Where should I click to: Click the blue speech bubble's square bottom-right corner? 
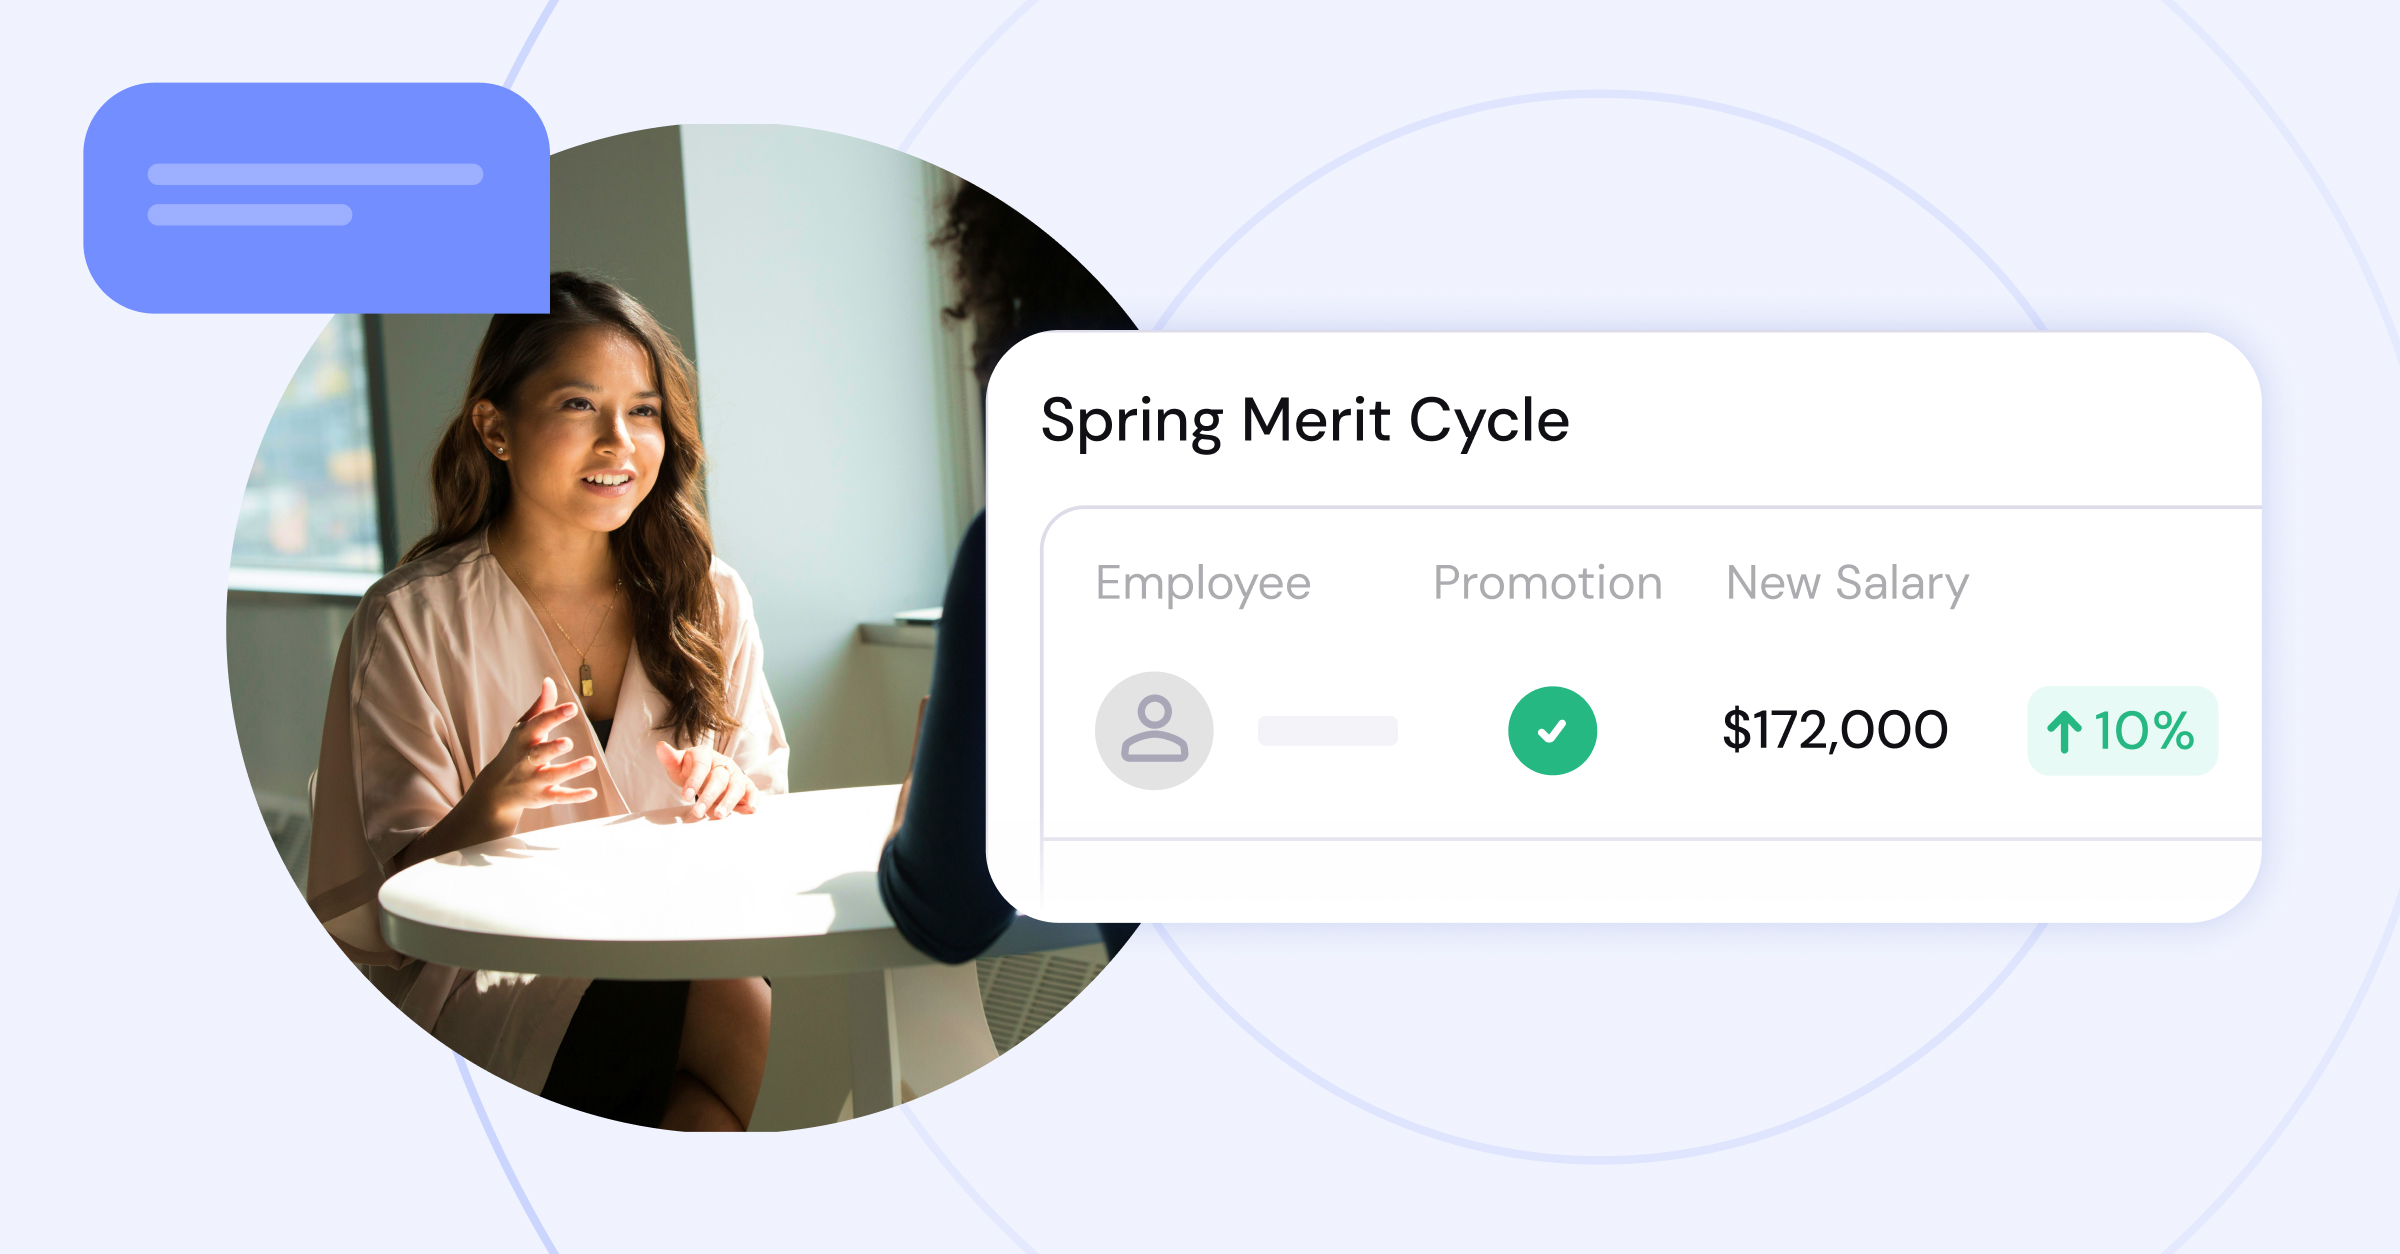click(x=535, y=299)
